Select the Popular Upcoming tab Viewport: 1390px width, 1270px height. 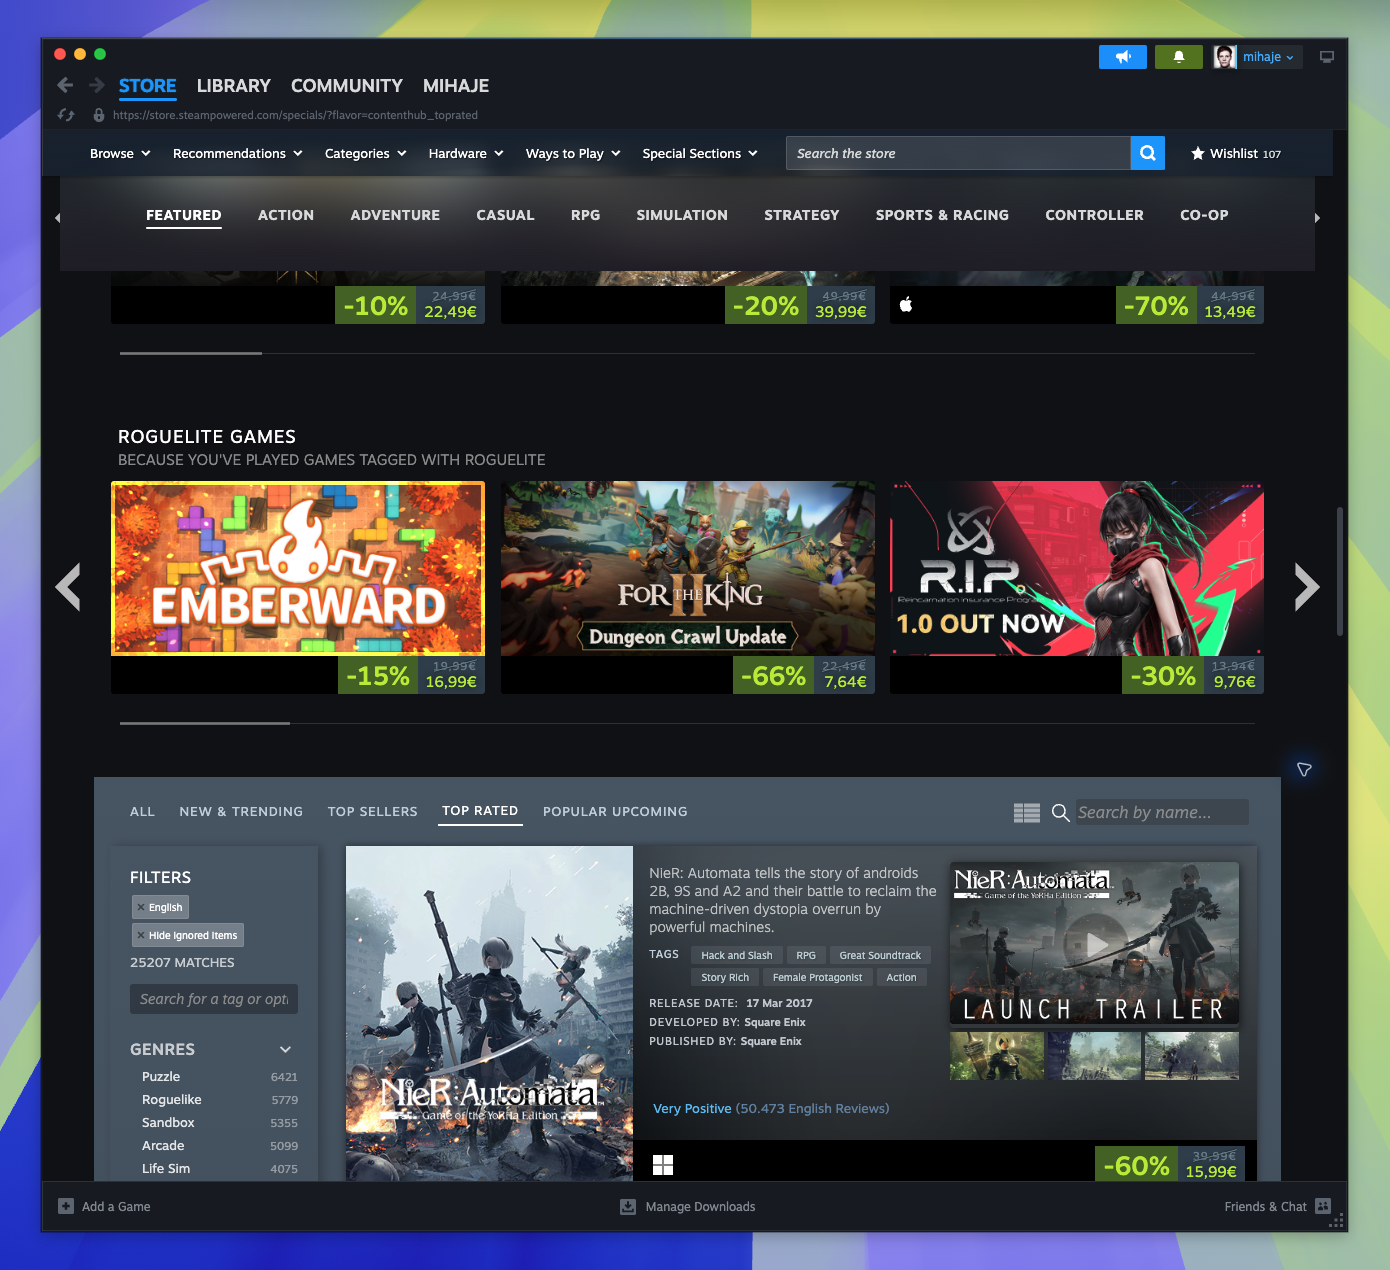click(x=615, y=811)
